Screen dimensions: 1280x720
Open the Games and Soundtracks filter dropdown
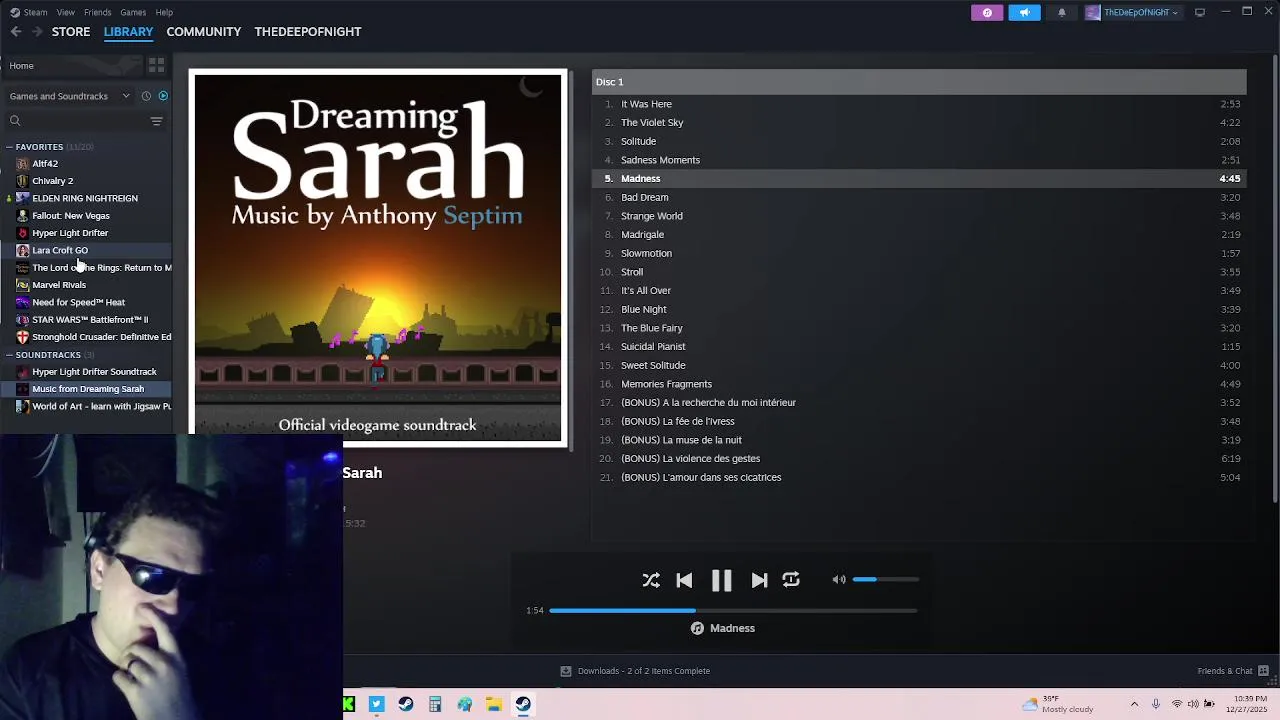[69, 96]
